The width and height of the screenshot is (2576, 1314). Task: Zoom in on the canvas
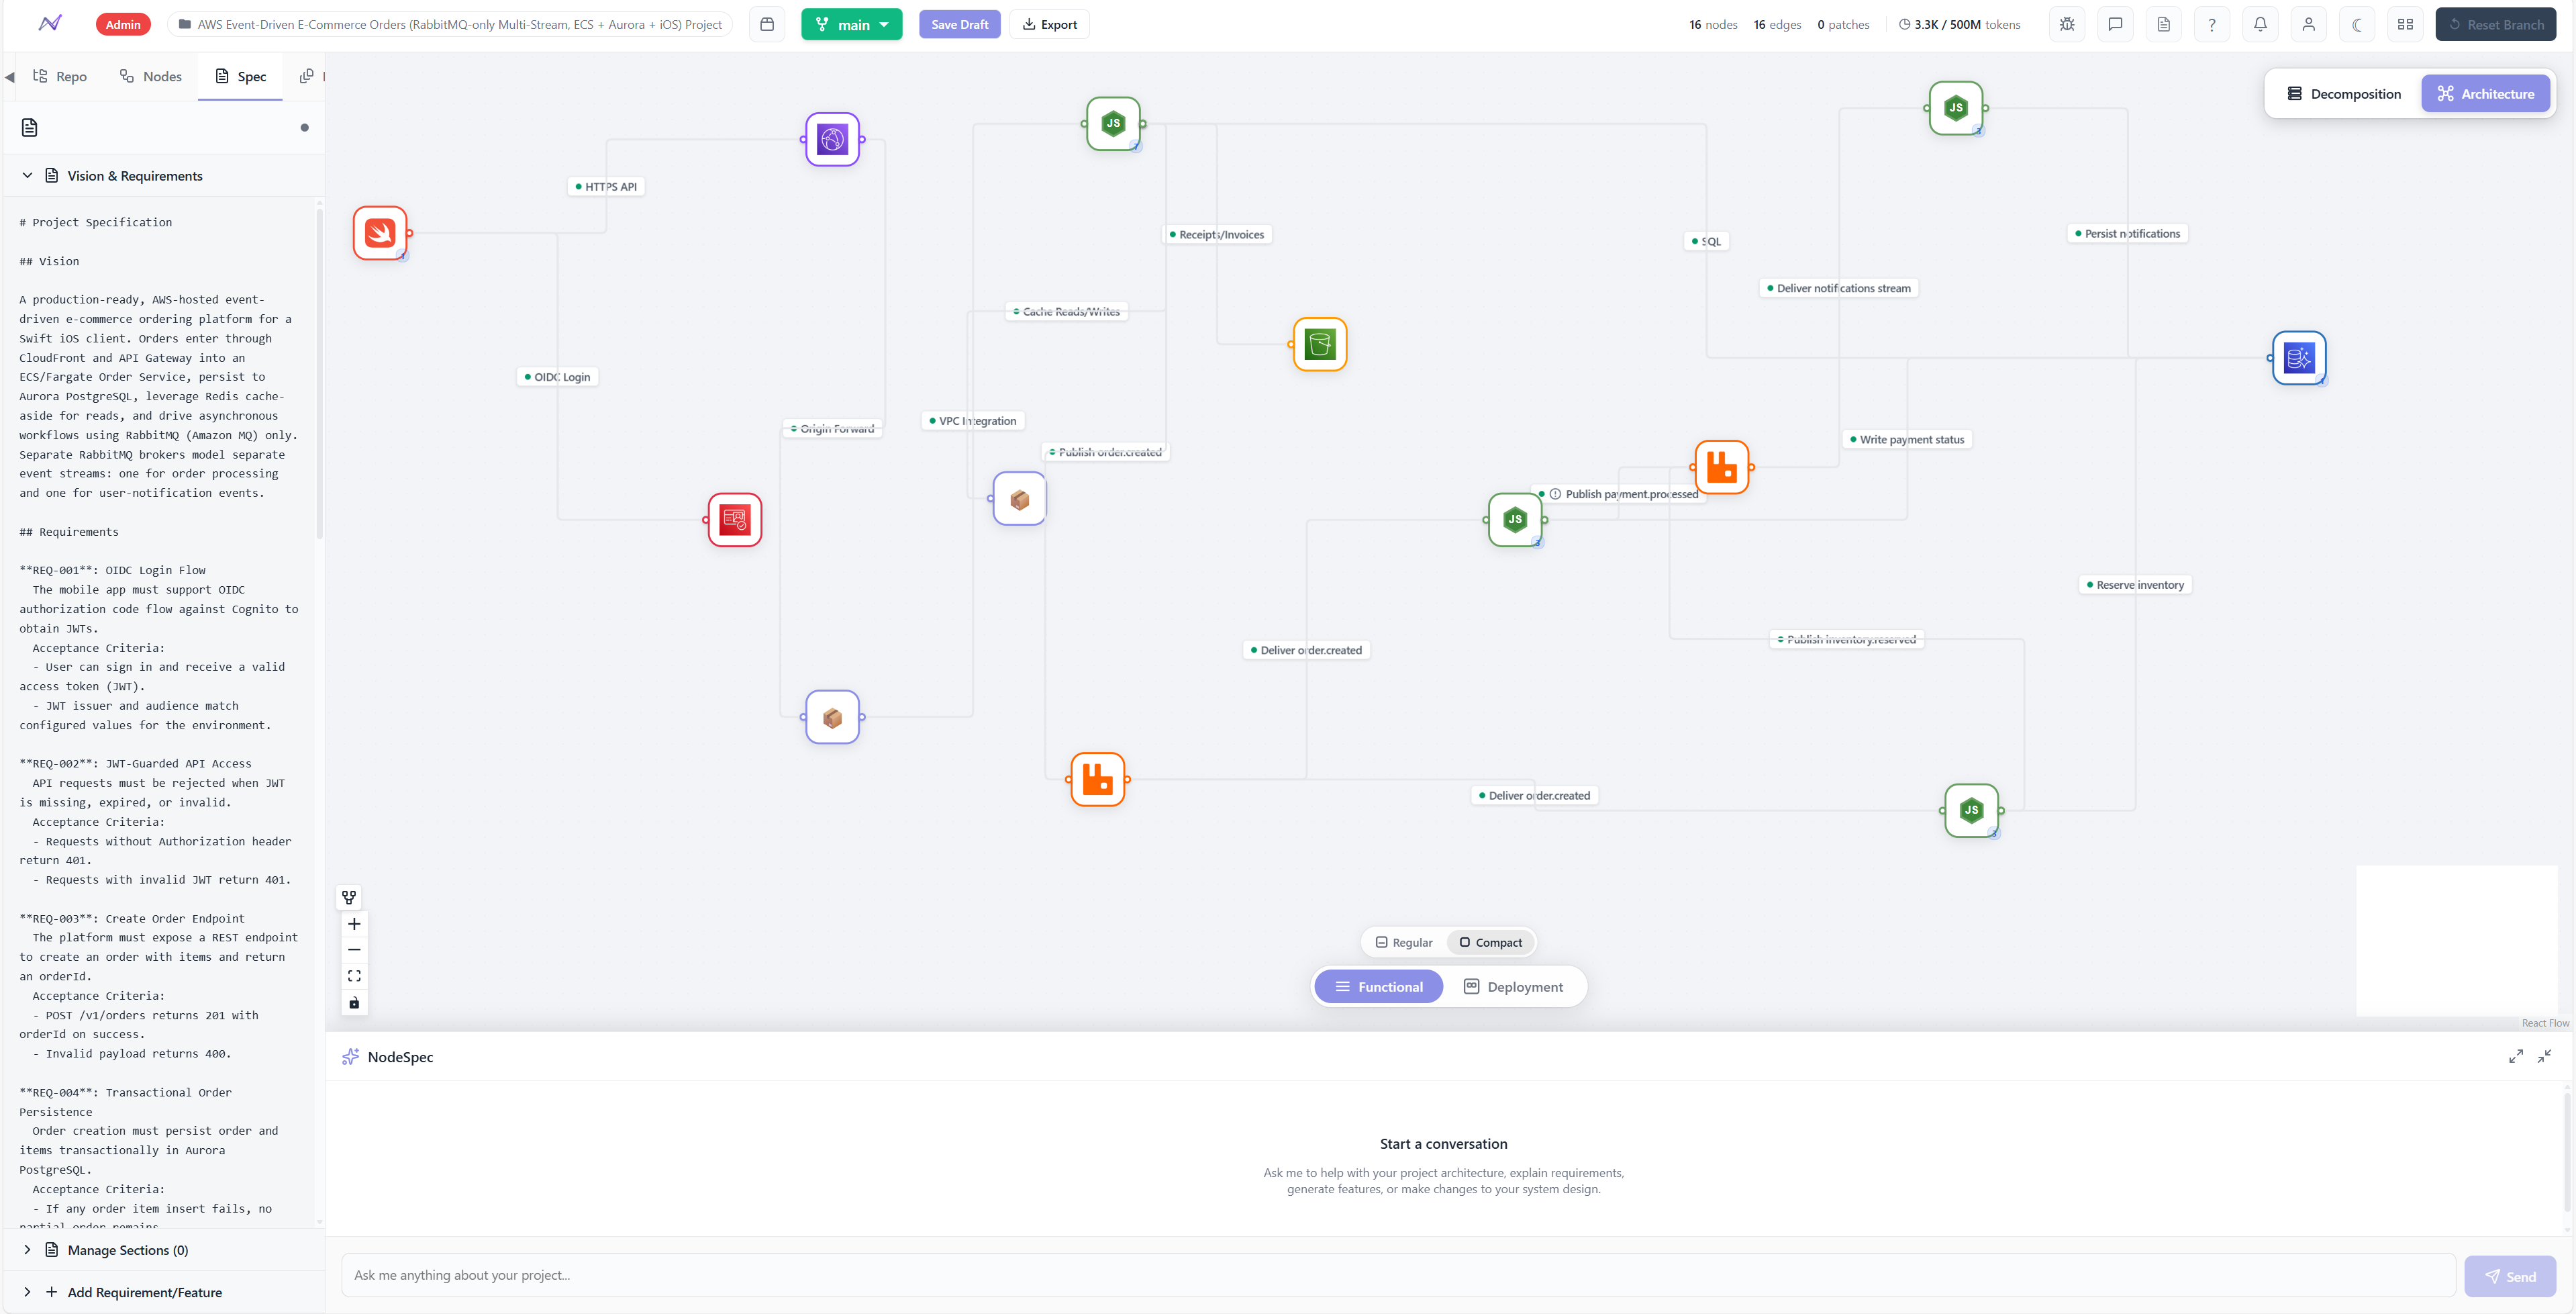[354, 924]
